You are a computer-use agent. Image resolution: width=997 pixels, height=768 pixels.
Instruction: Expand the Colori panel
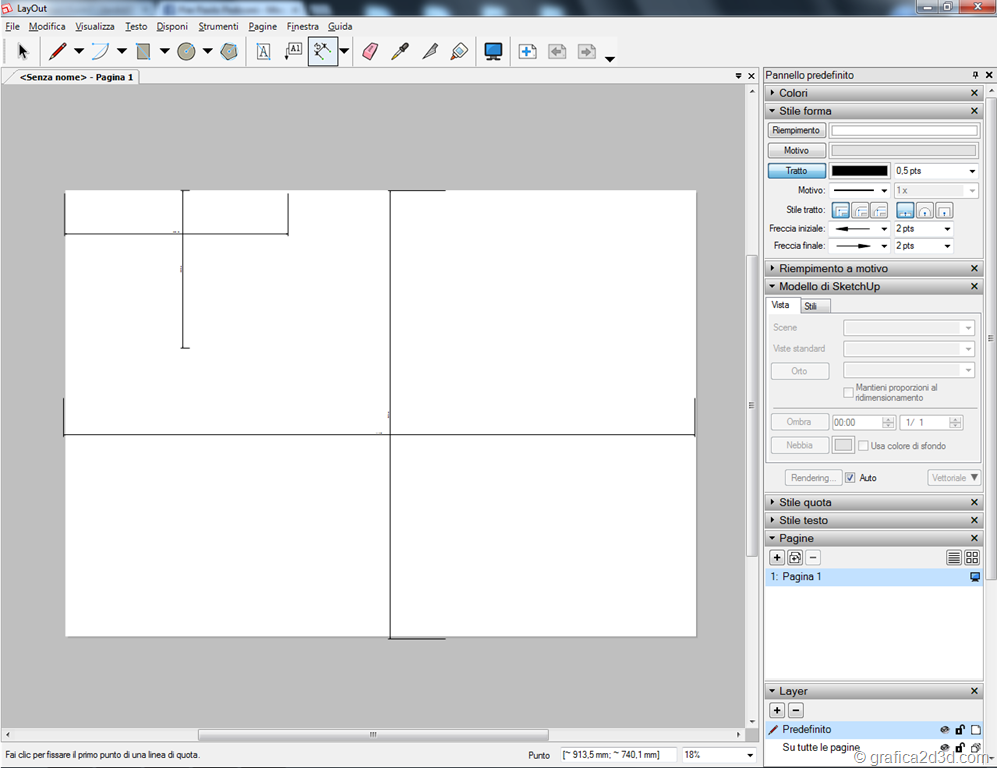[x=793, y=93]
